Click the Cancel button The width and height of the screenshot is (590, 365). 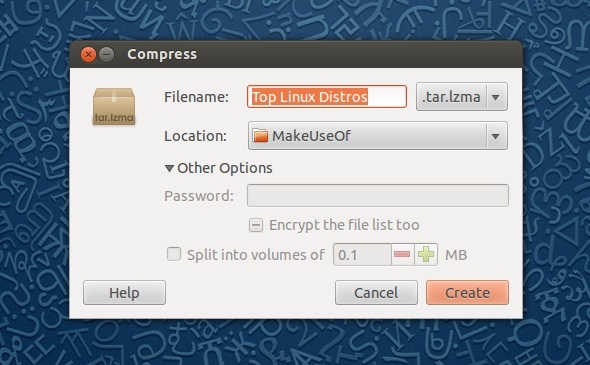pos(376,292)
